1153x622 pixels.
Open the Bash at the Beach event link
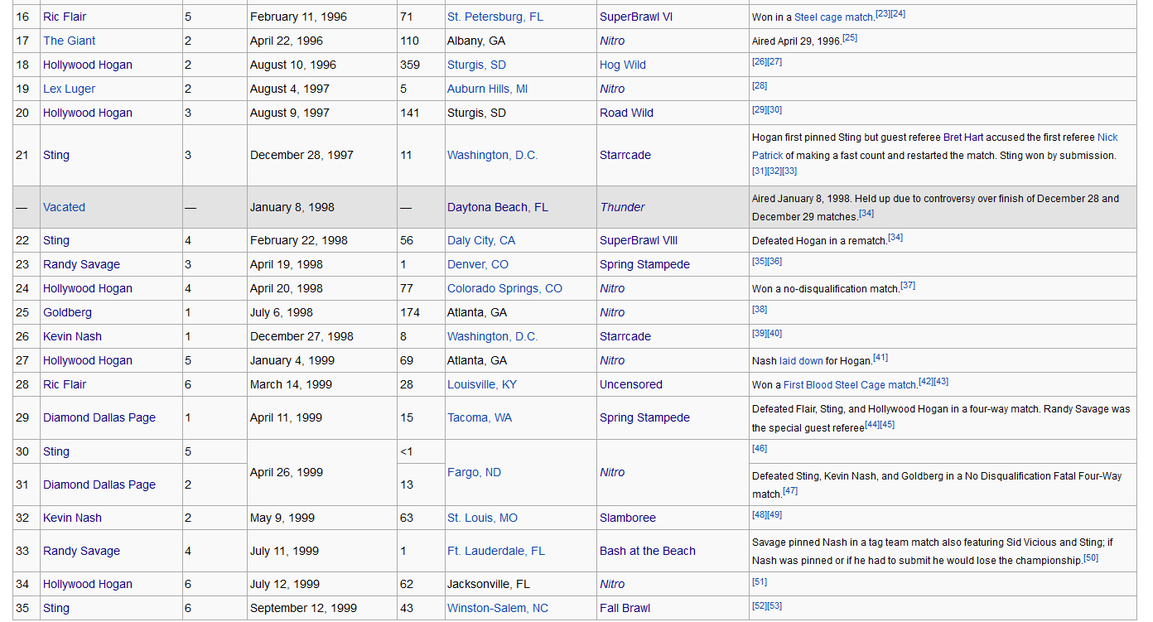[x=647, y=551]
